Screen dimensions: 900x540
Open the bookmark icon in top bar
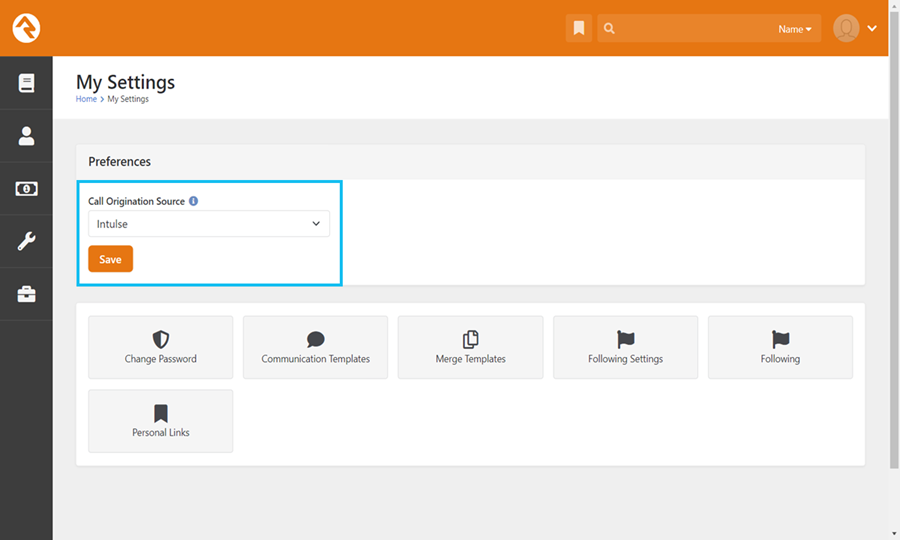(x=579, y=28)
